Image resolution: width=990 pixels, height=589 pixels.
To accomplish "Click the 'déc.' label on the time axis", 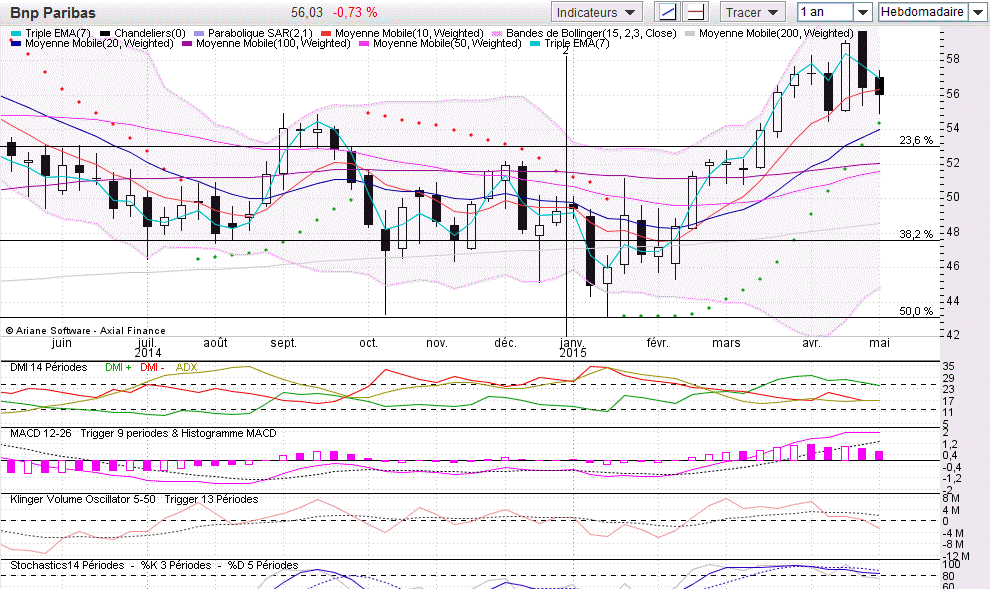I will pos(505,343).
